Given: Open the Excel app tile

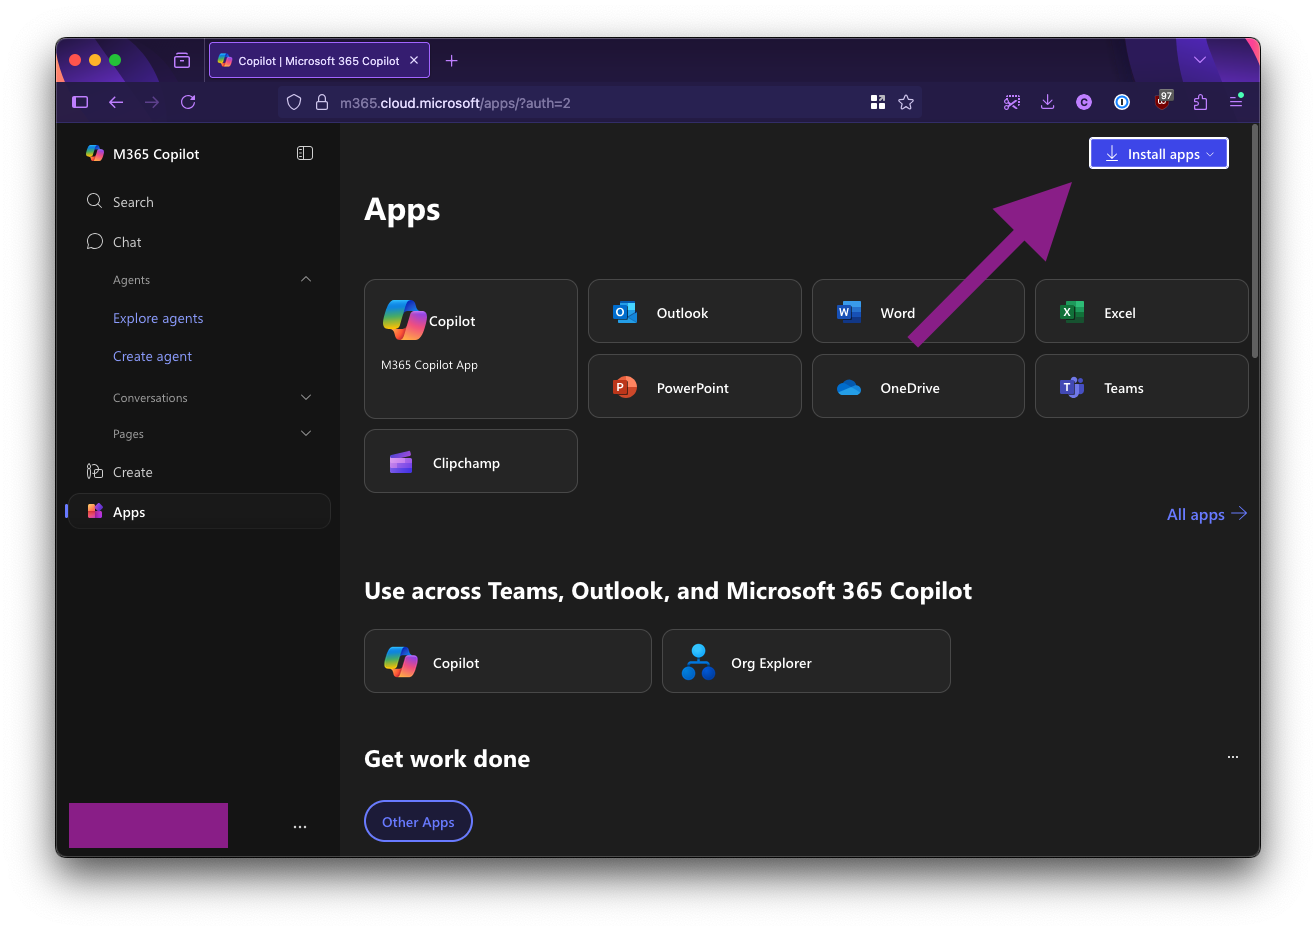Looking at the screenshot, I should [1141, 312].
